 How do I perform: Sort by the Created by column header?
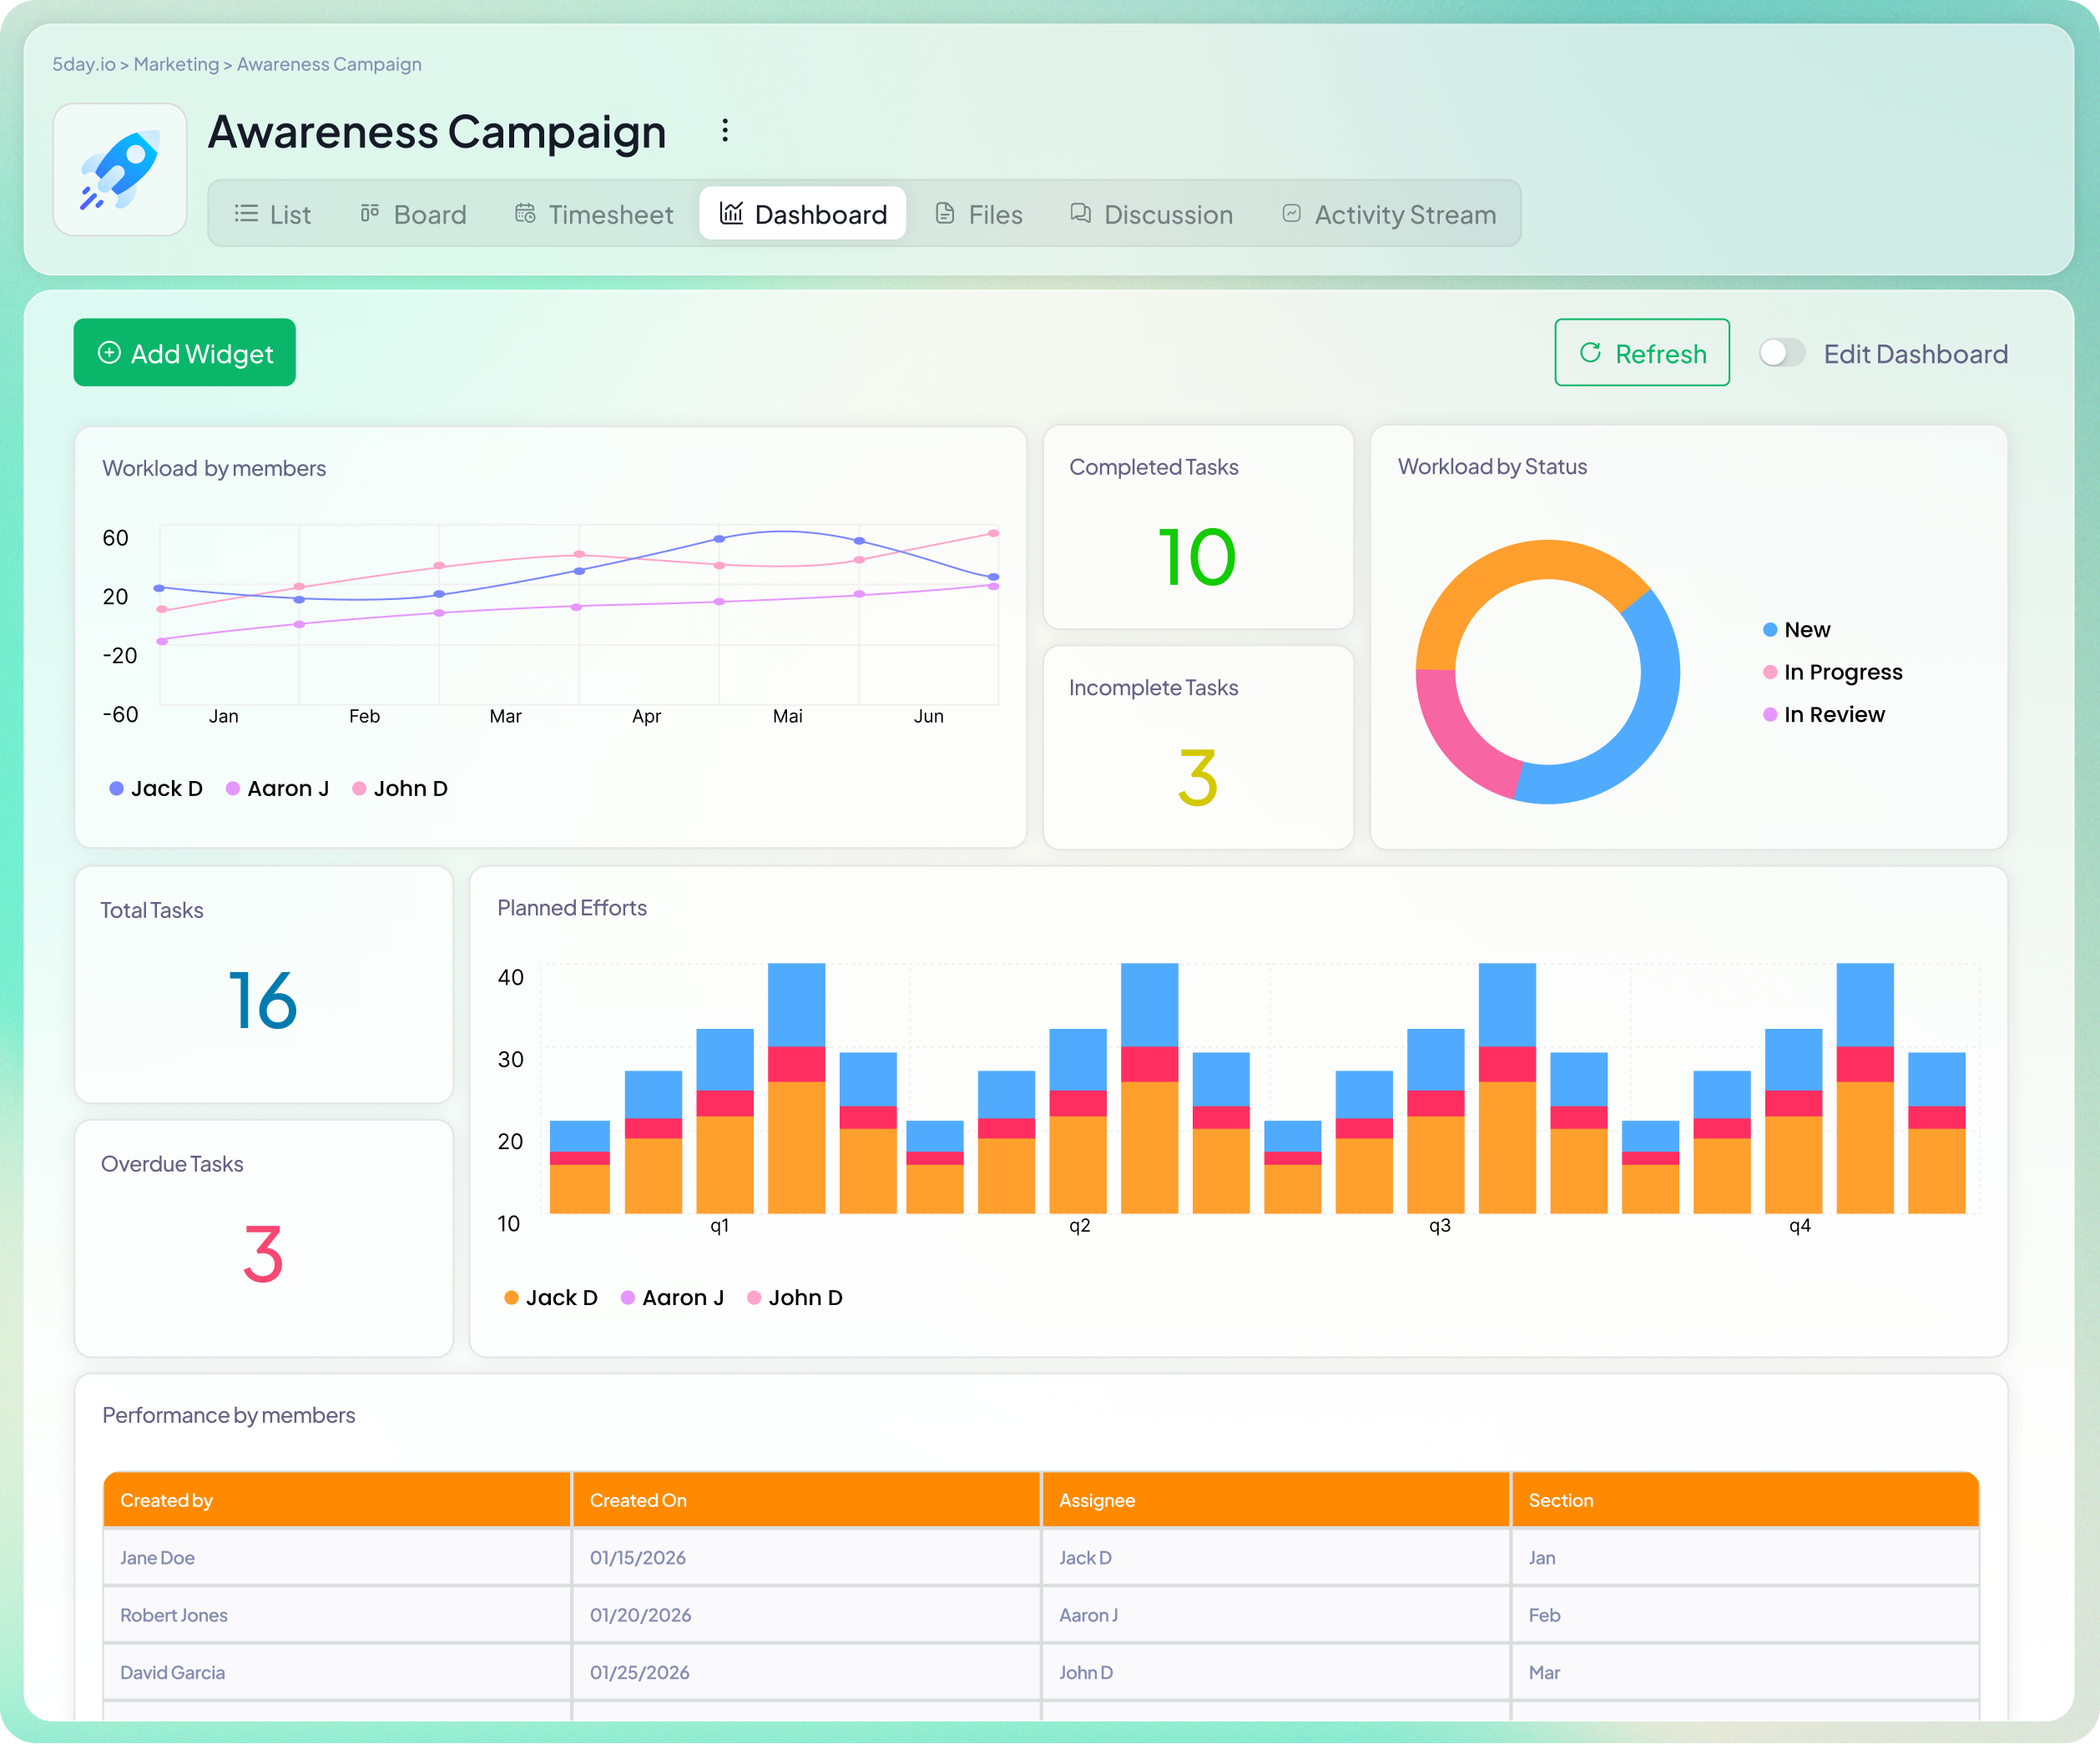click(x=337, y=1500)
